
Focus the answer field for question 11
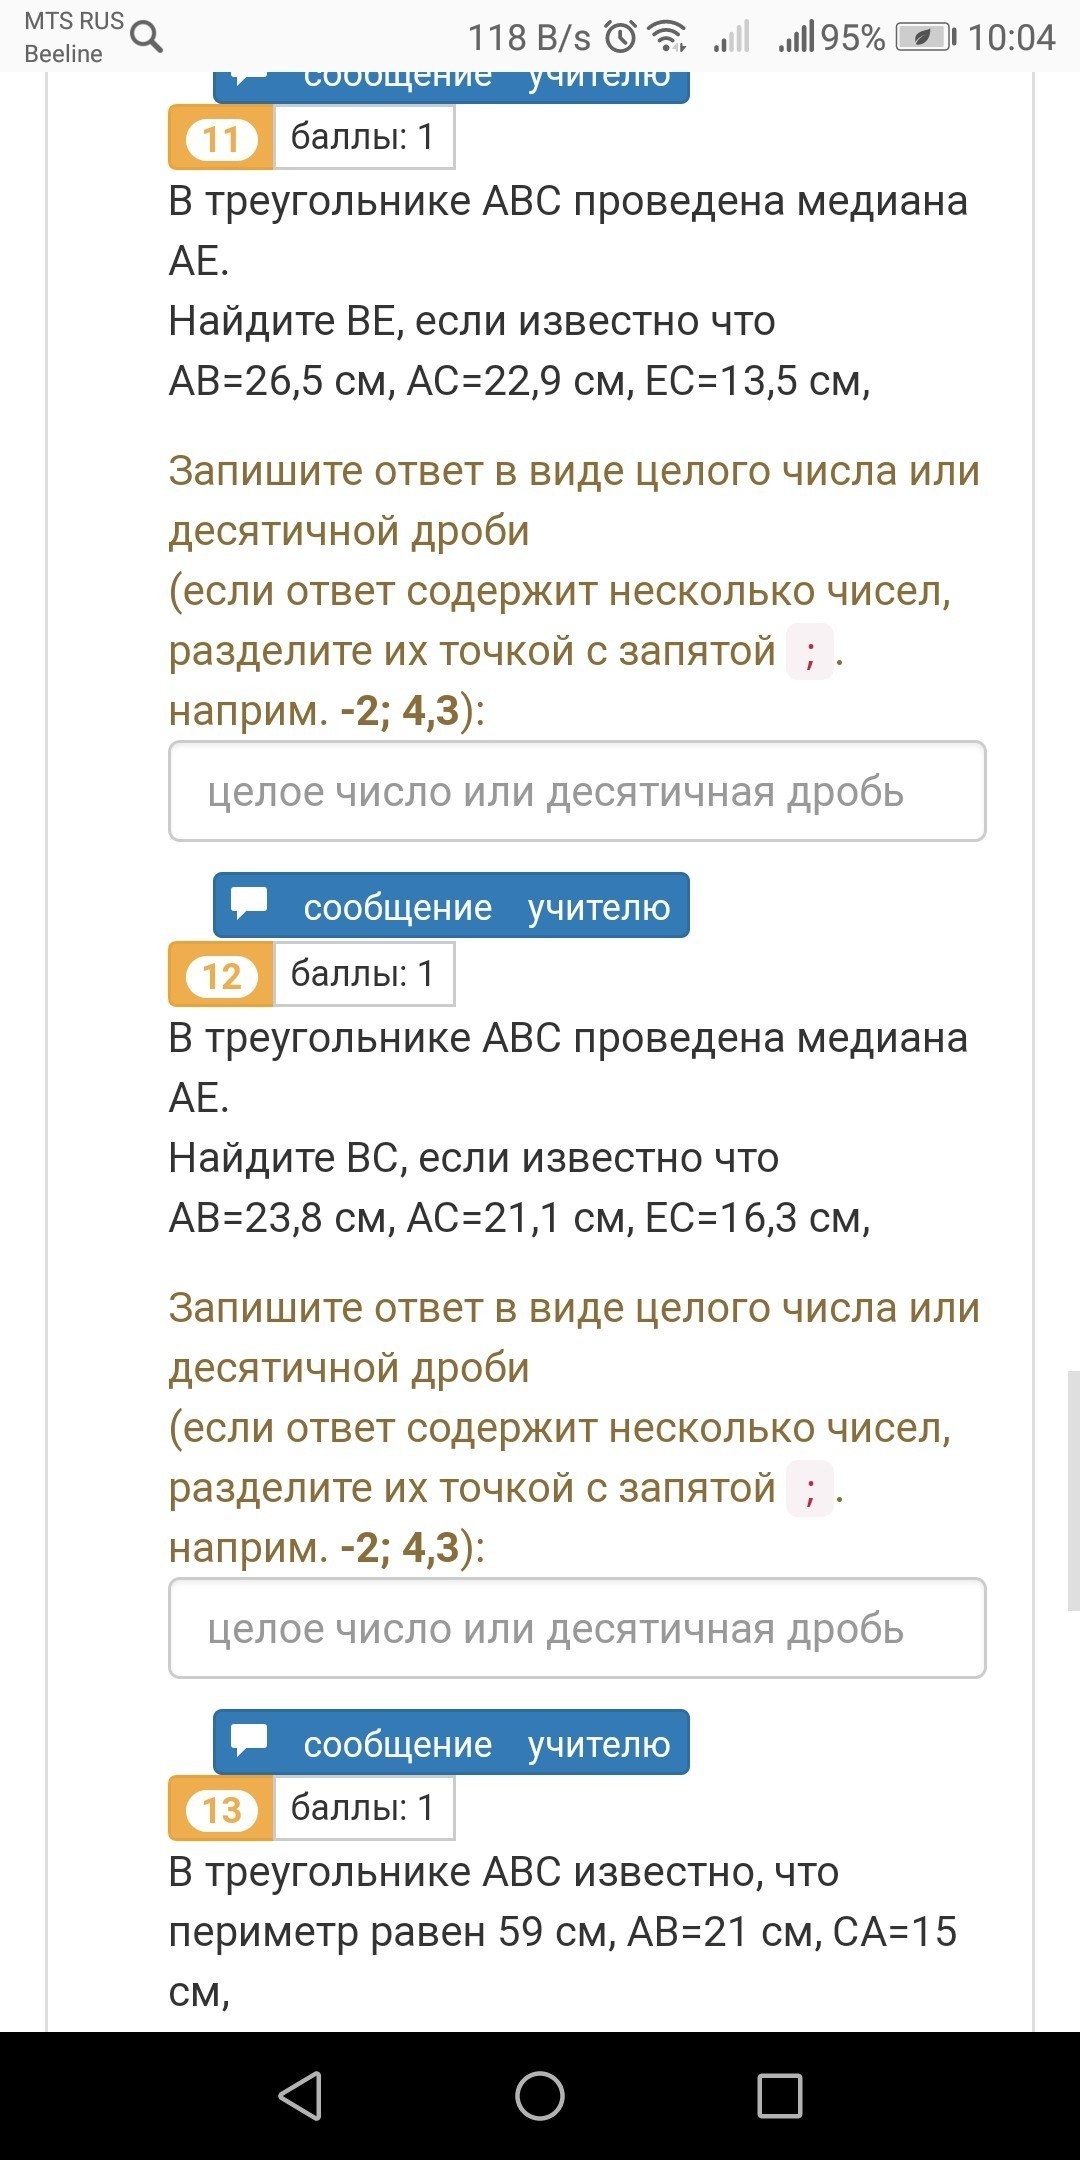(x=577, y=792)
